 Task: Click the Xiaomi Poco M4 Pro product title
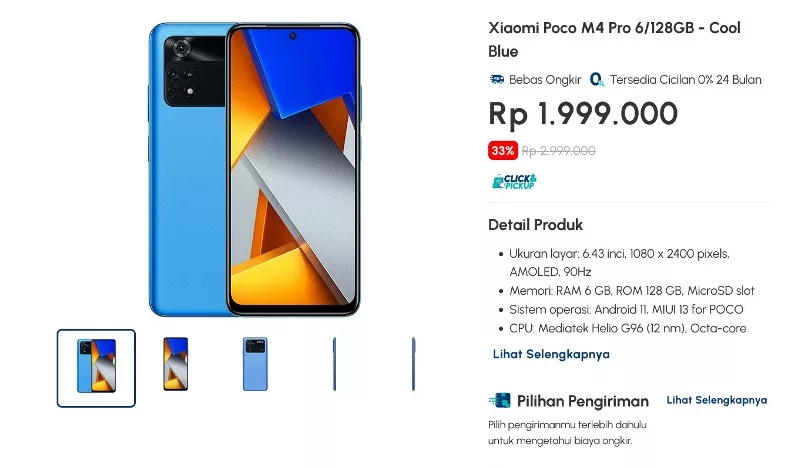(614, 39)
